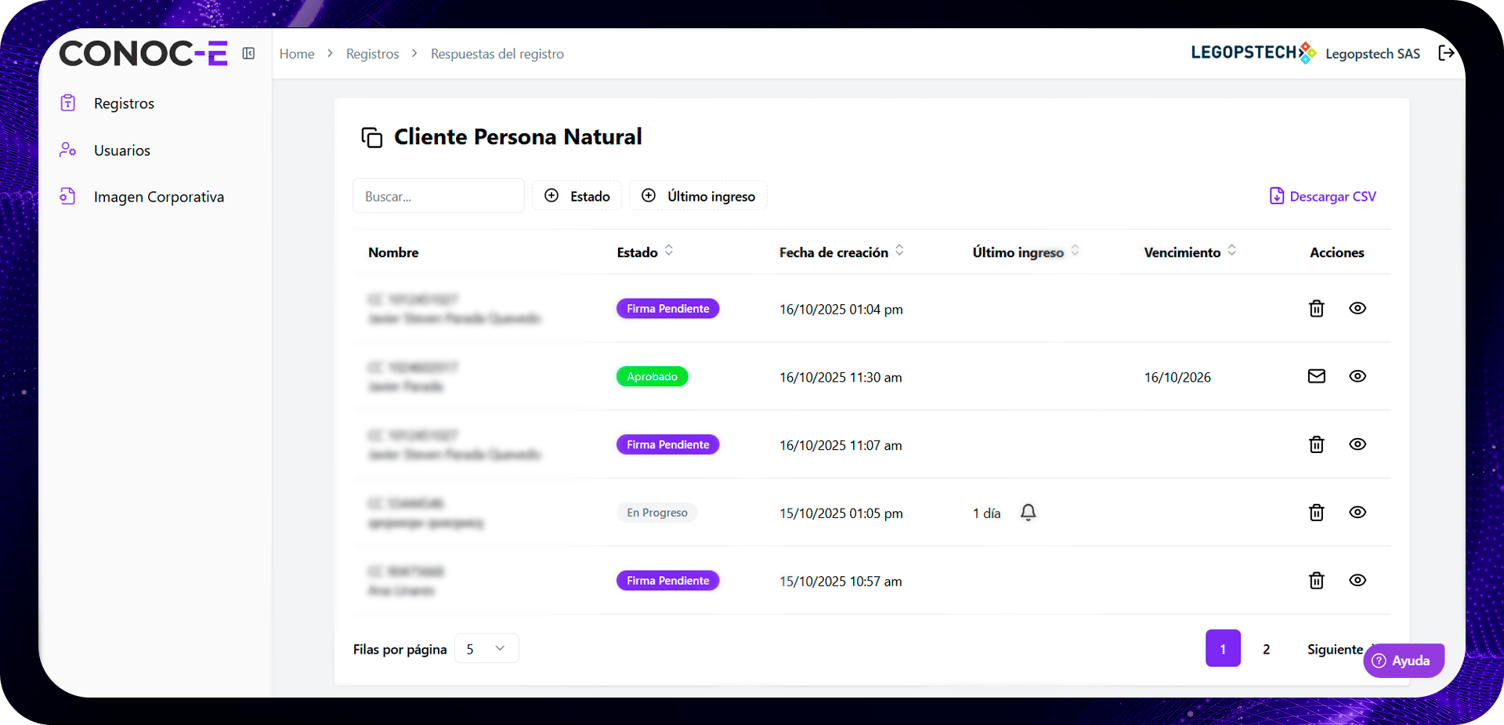This screenshot has width=1504, height=725.
Task: Open the Último ingreso filter
Action: pos(698,196)
